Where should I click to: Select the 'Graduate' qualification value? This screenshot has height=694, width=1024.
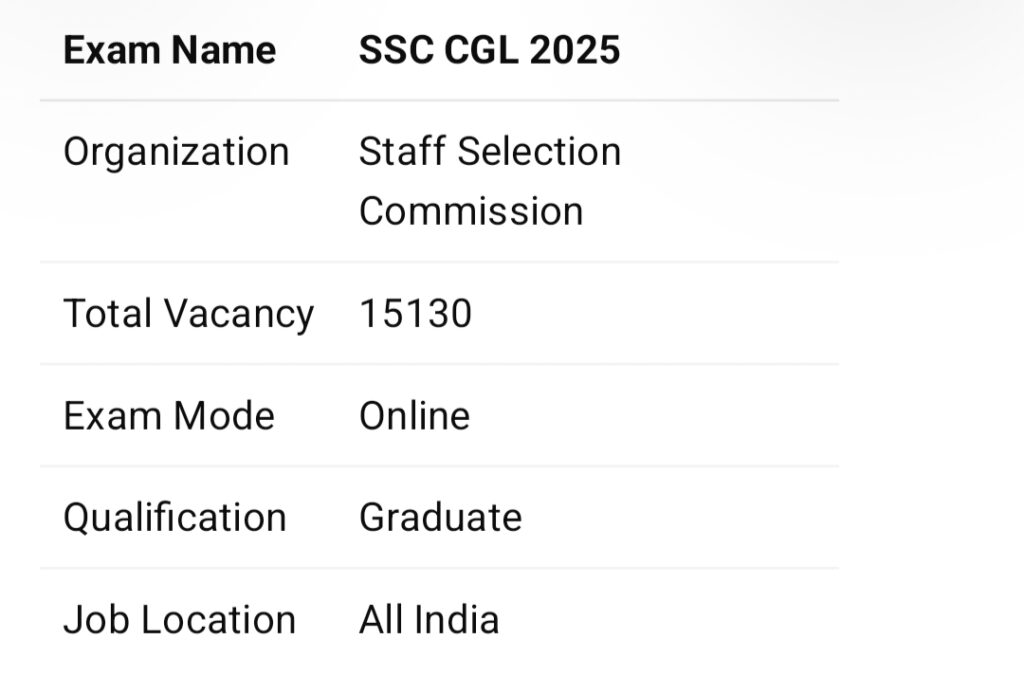(440, 518)
